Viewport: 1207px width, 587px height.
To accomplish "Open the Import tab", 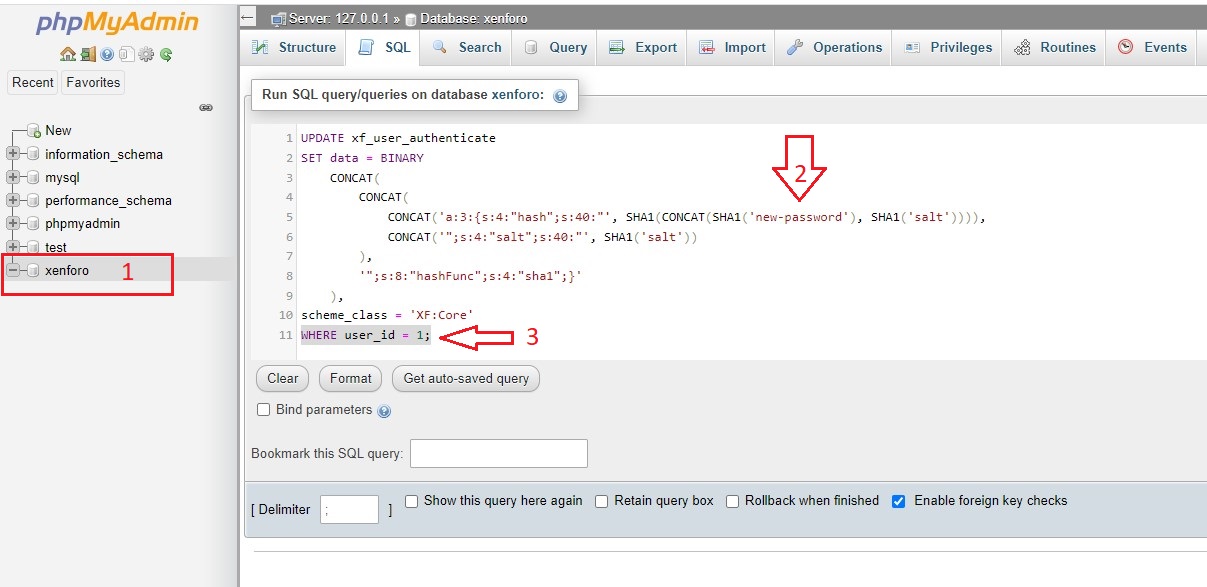I will point(732,47).
